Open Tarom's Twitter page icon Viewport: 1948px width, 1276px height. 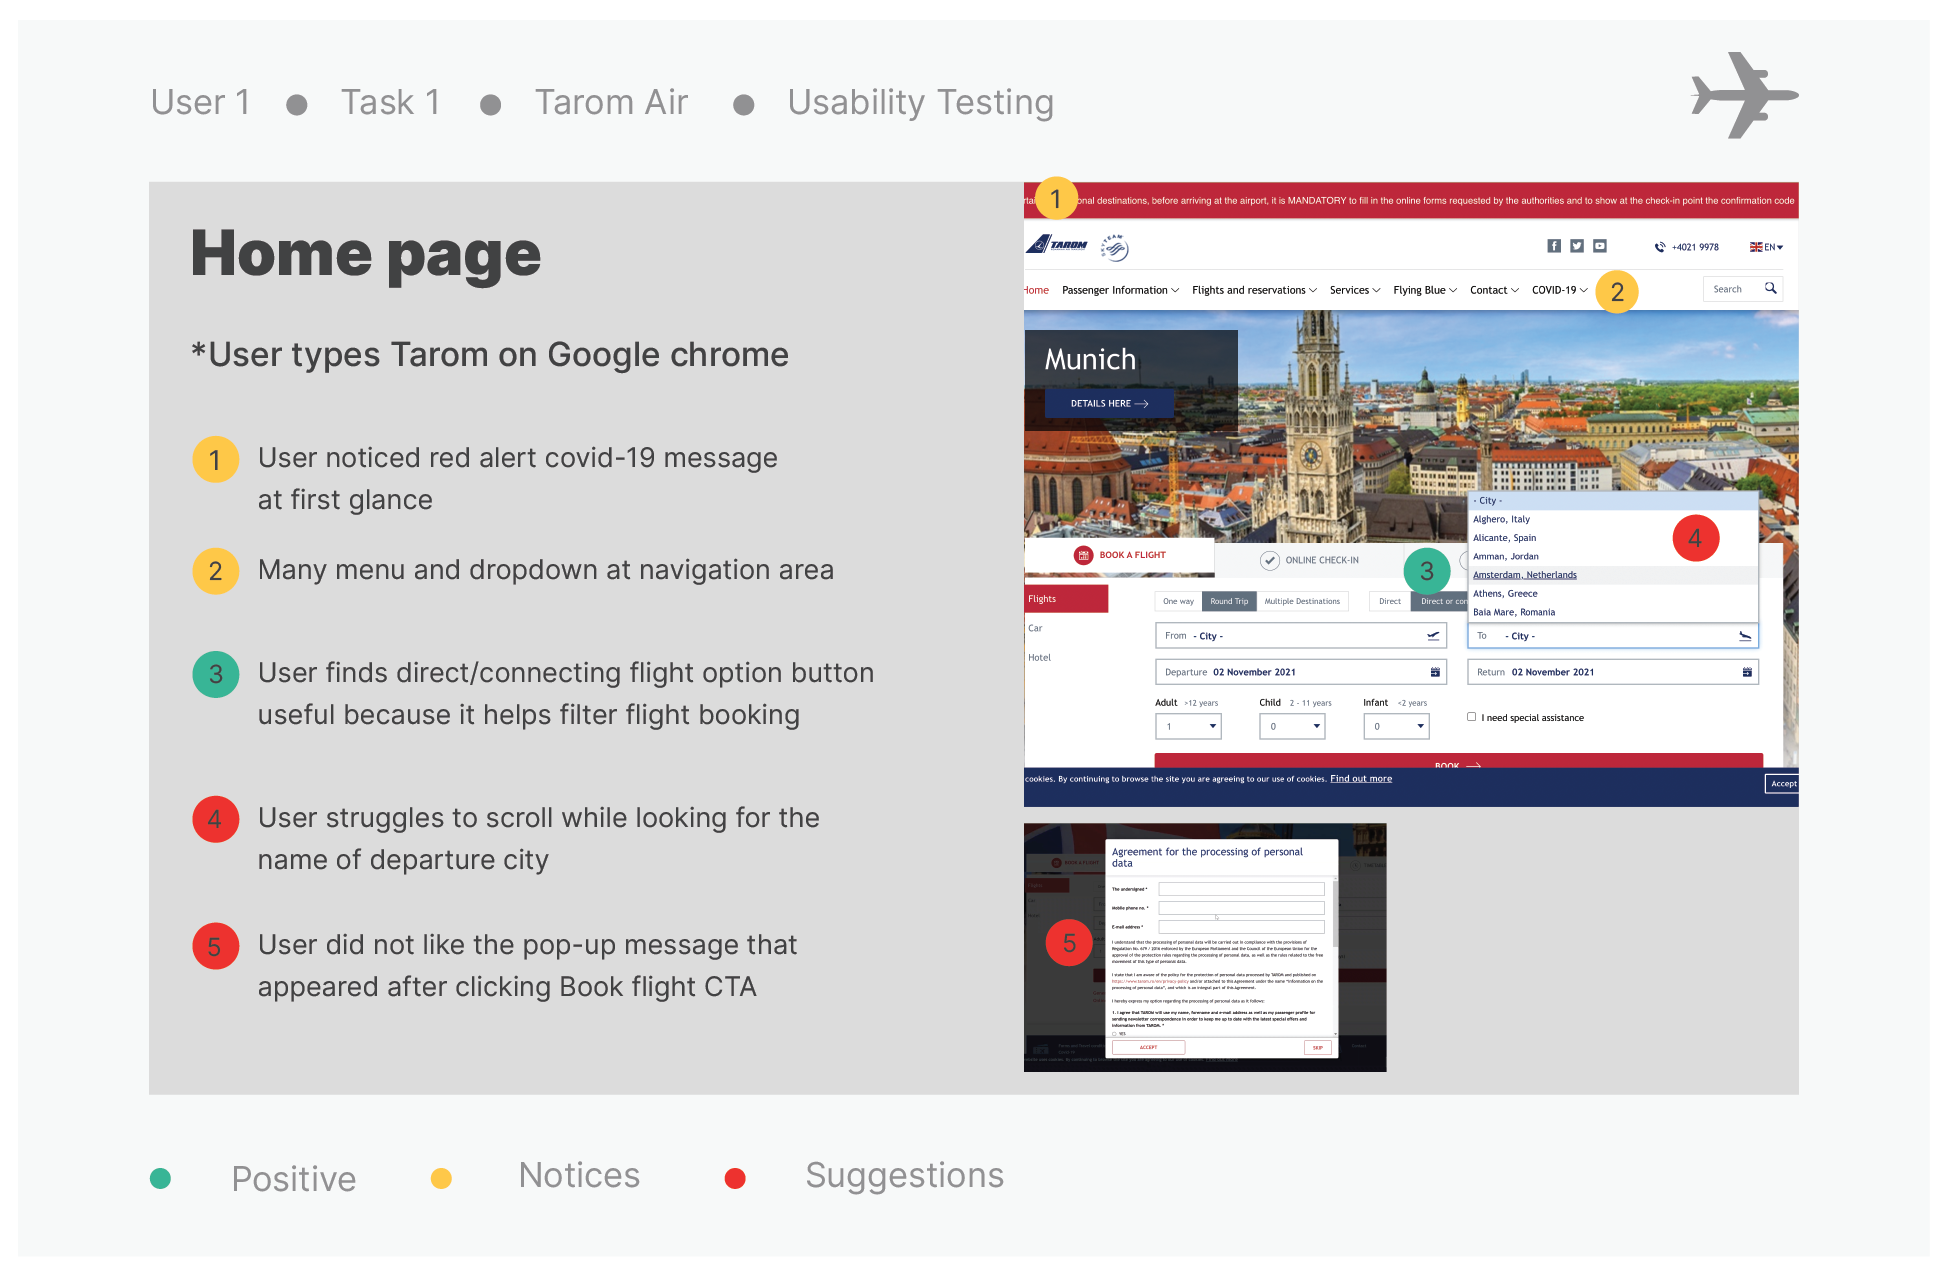coord(1577,246)
